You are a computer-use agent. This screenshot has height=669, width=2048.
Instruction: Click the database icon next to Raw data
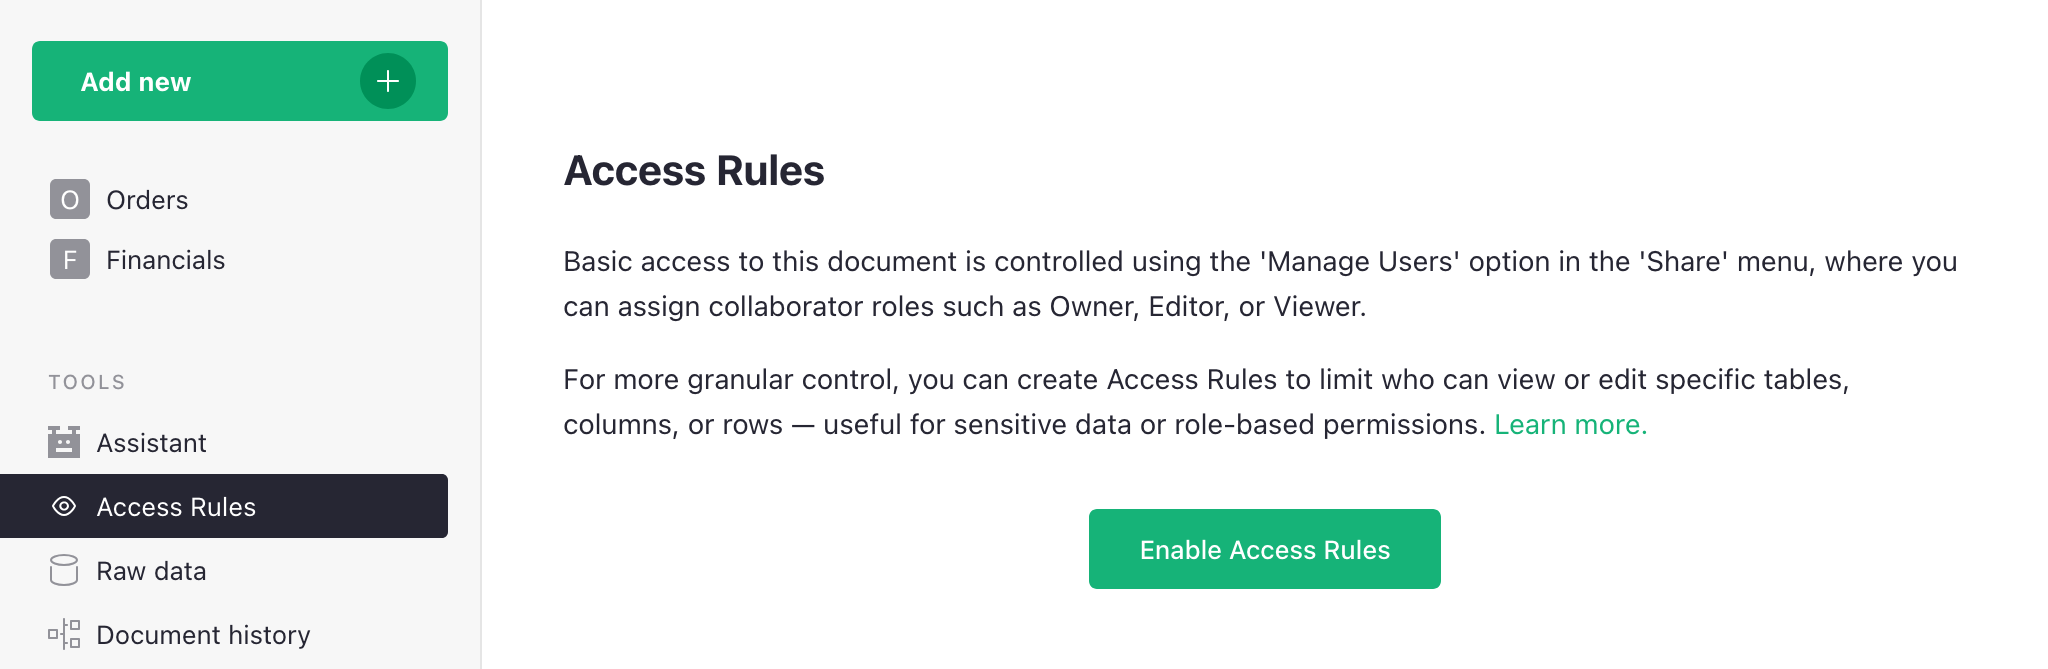pyautogui.click(x=64, y=570)
